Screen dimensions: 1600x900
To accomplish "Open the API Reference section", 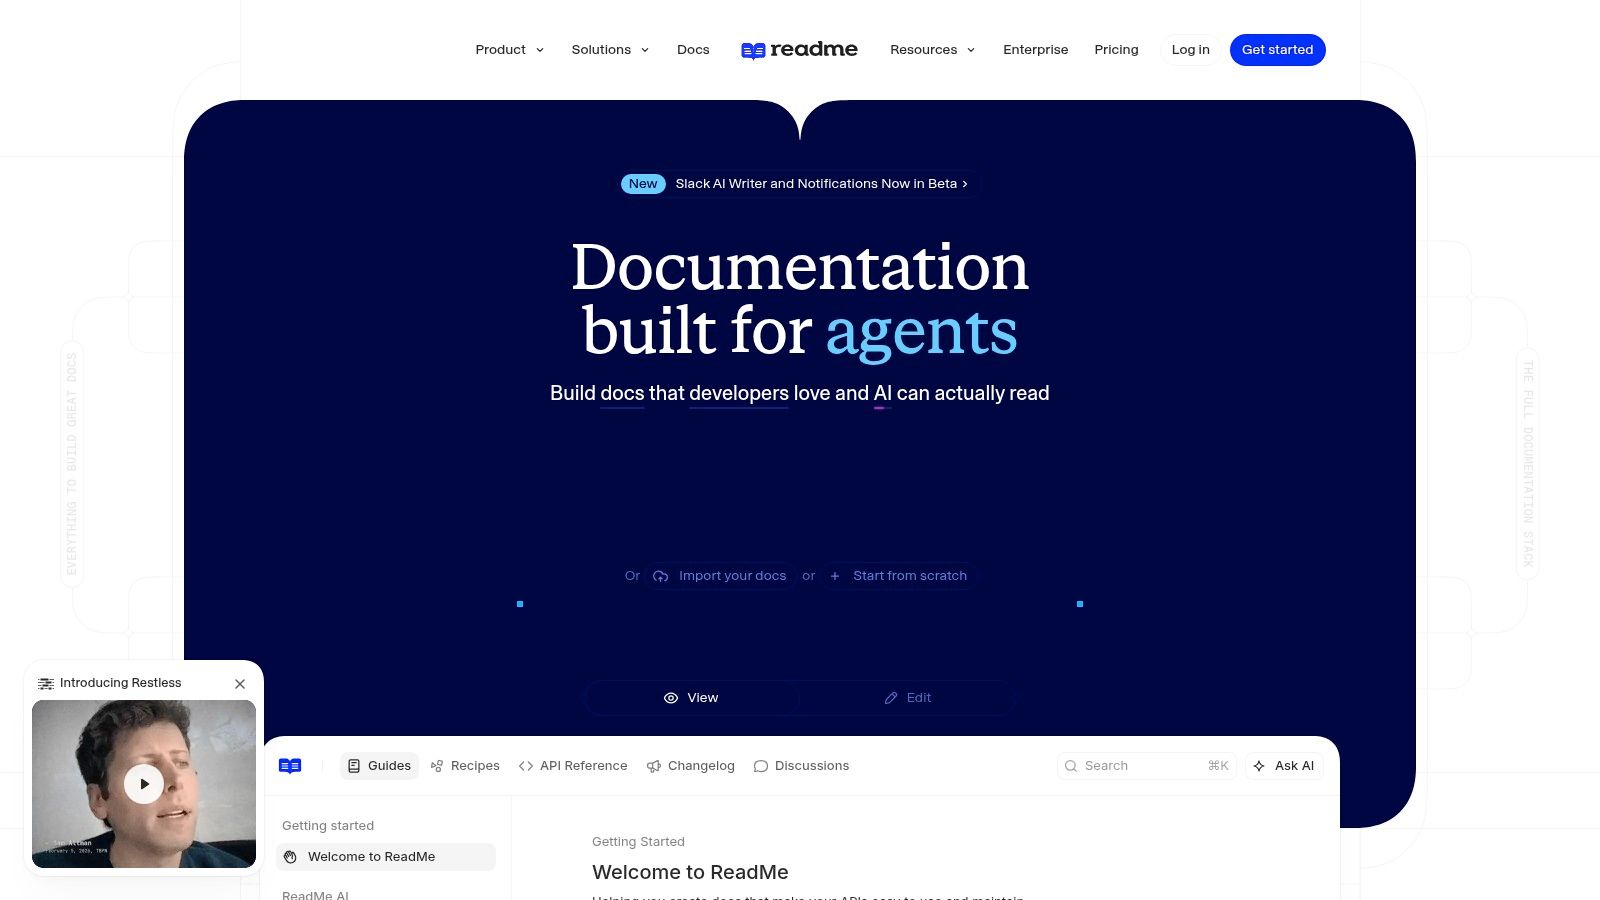I will 573,766.
